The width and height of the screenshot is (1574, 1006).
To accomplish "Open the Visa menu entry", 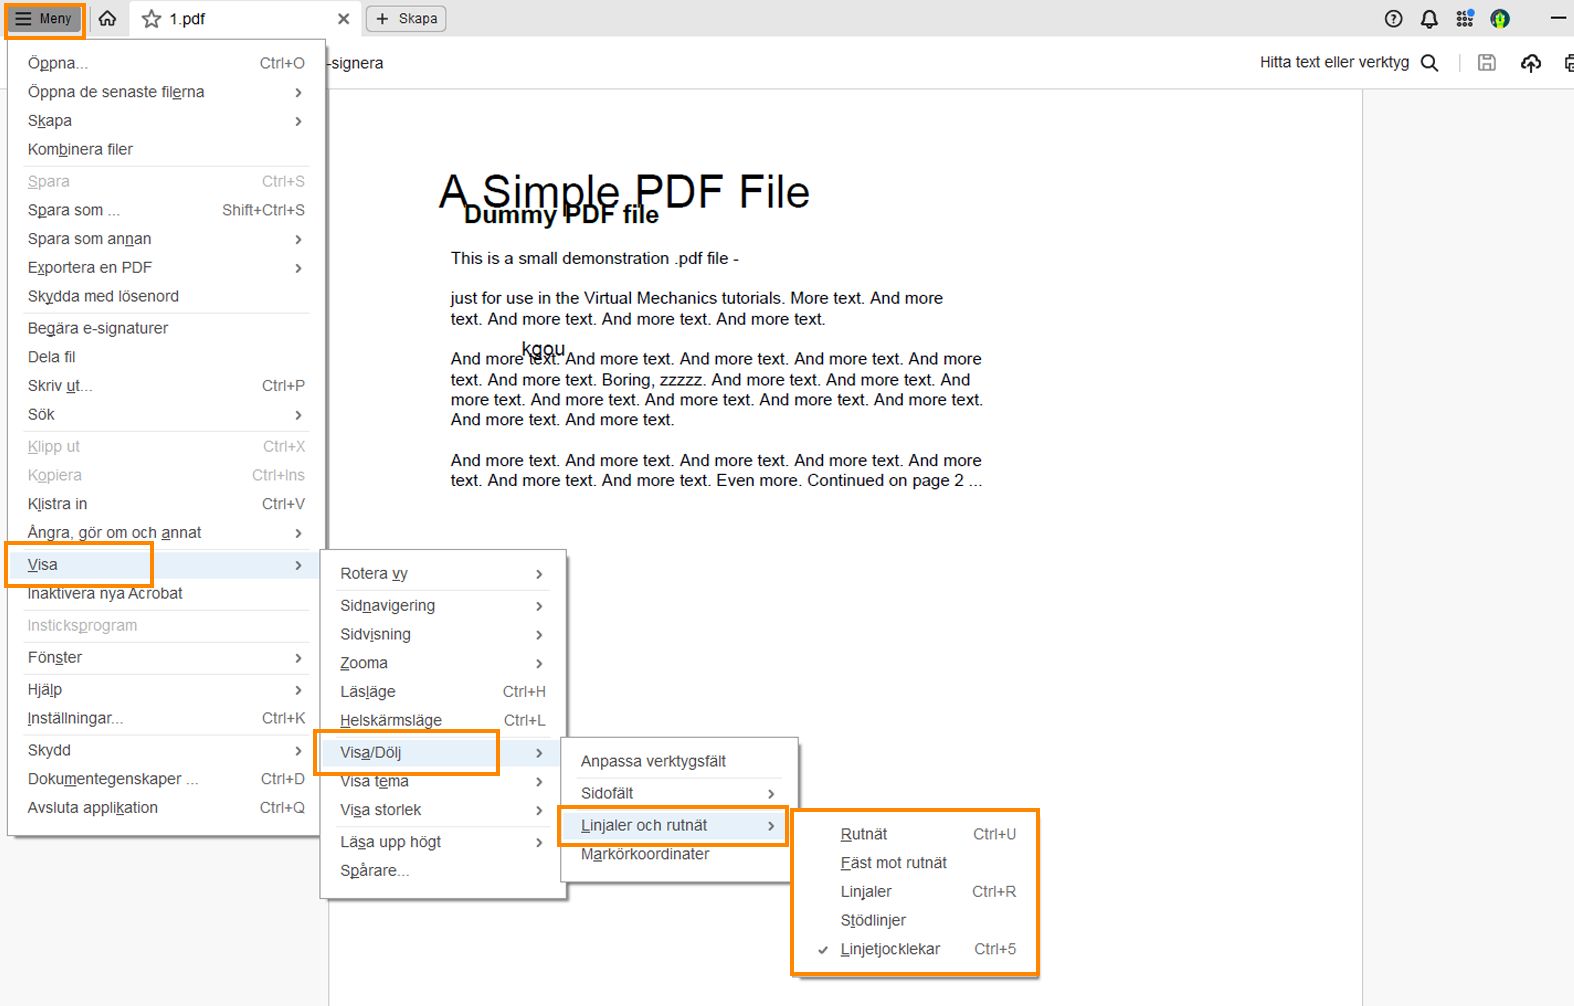I will click(x=166, y=565).
